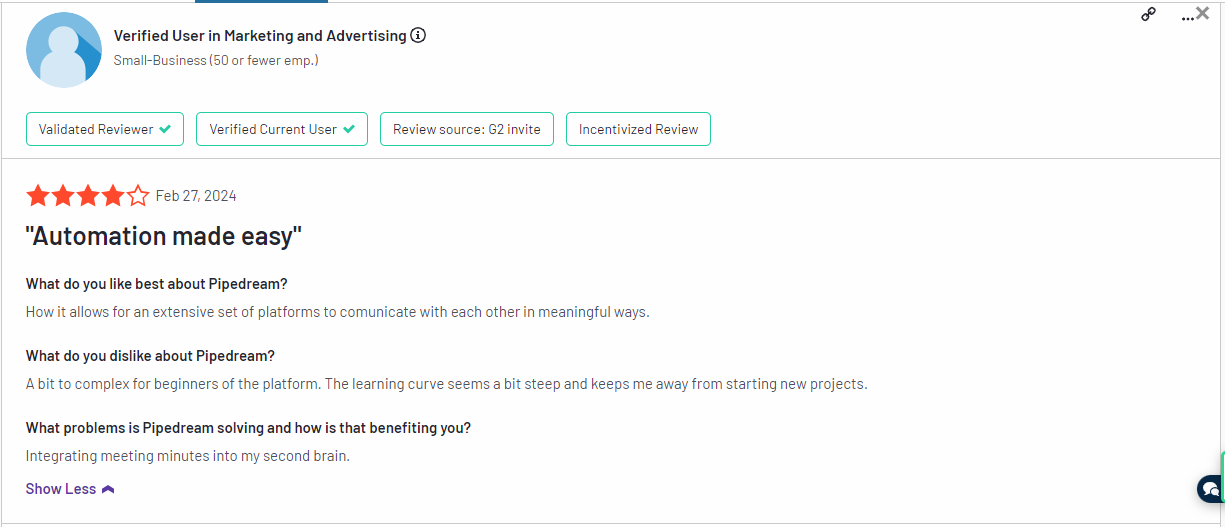Click the info icon beside Verified User name

coord(418,35)
